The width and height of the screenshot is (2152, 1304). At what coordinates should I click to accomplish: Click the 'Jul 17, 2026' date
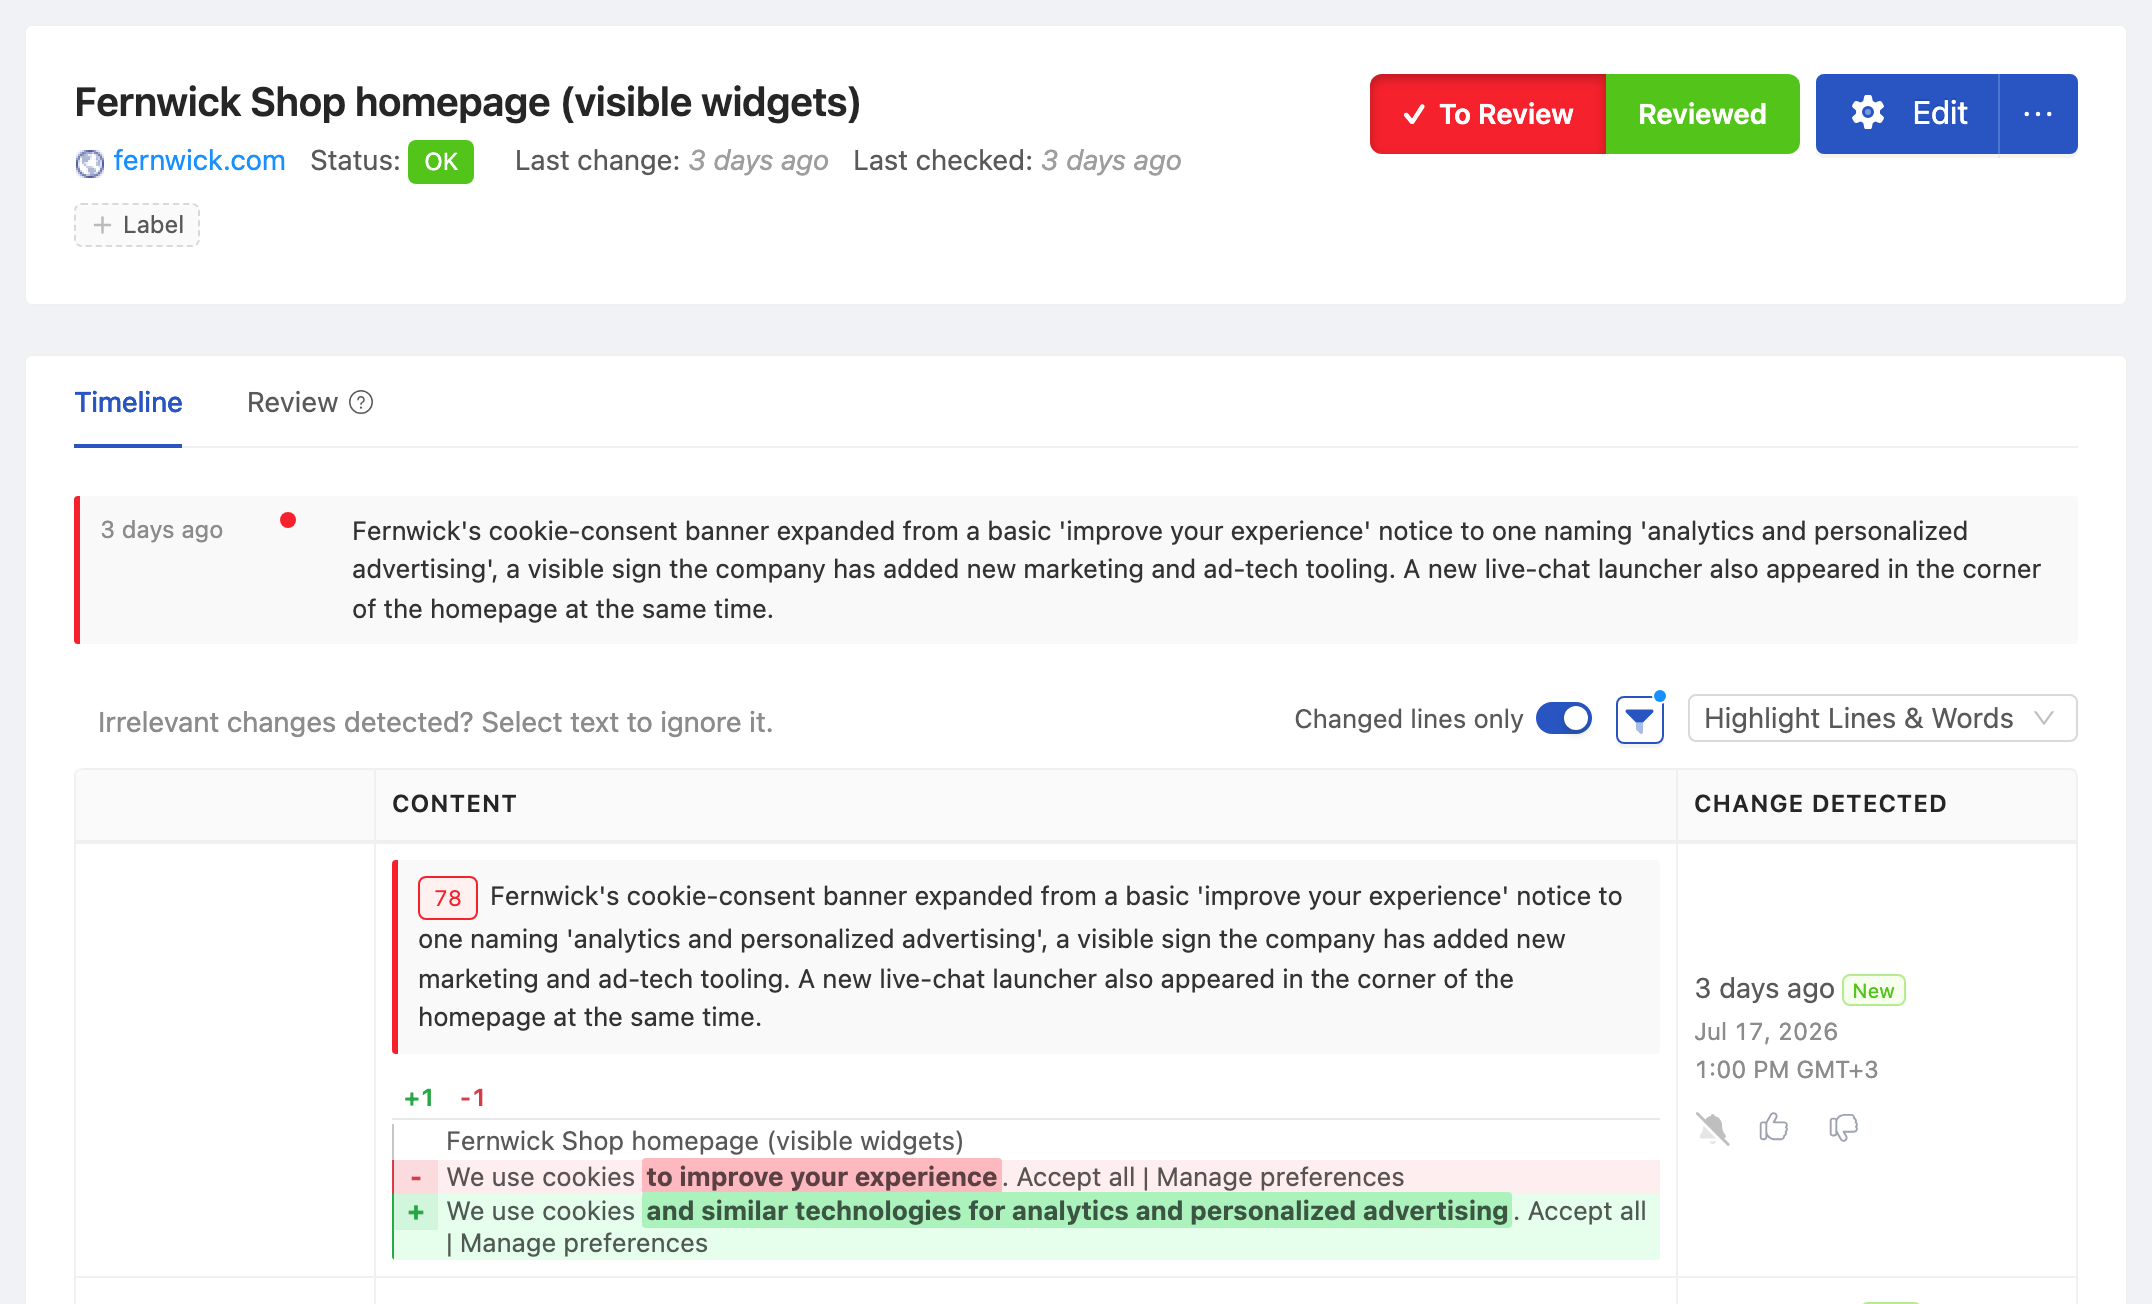pos(1766,1031)
